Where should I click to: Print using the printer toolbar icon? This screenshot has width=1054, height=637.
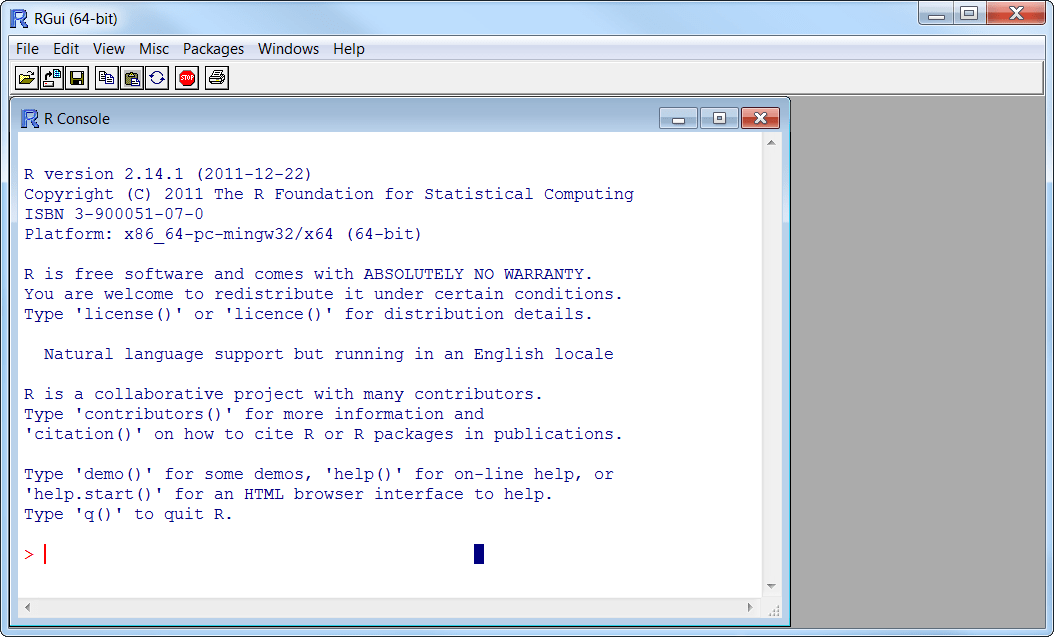click(x=216, y=78)
